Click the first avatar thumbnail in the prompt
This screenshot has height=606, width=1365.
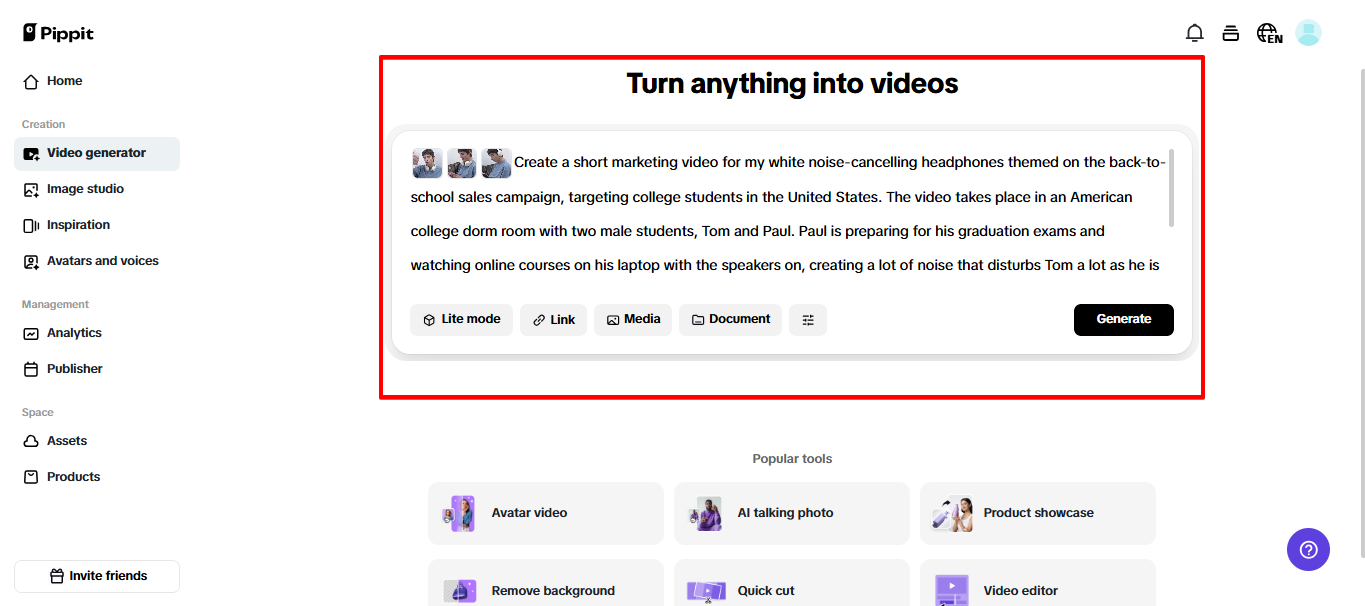pyautogui.click(x=427, y=162)
